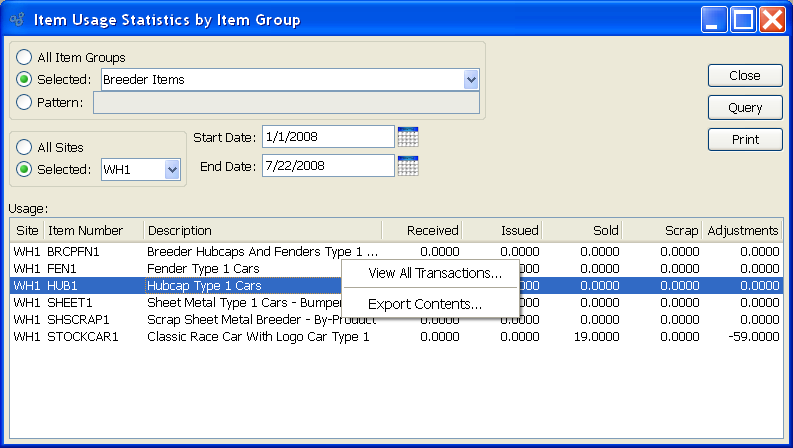Screen dimensions: 793x448
Task: Click into the Start Date field
Action: 328,136
